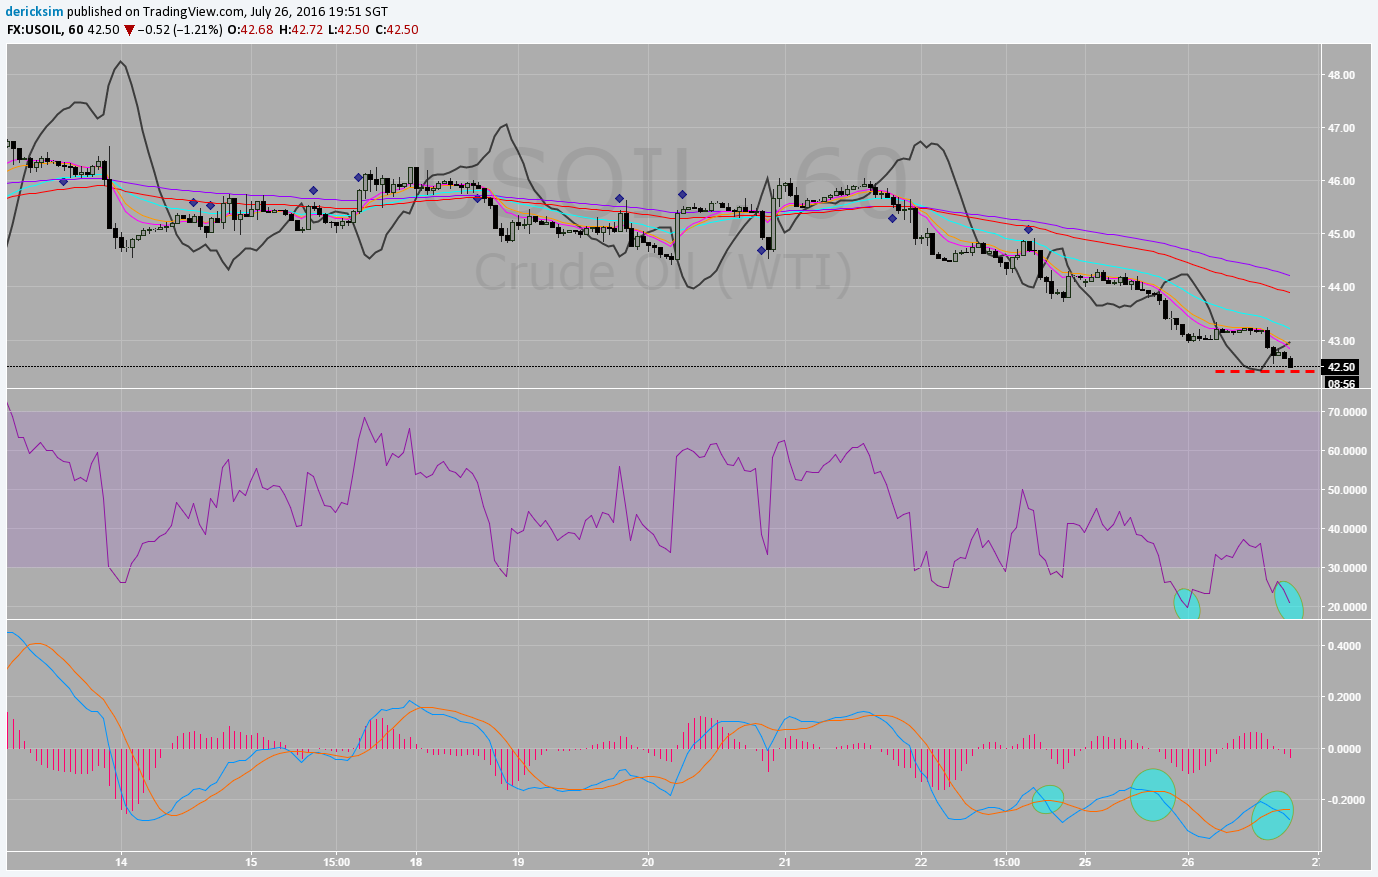Click the 48.00 price axis label
1378x877 pixels.
pyautogui.click(x=1342, y=75)
